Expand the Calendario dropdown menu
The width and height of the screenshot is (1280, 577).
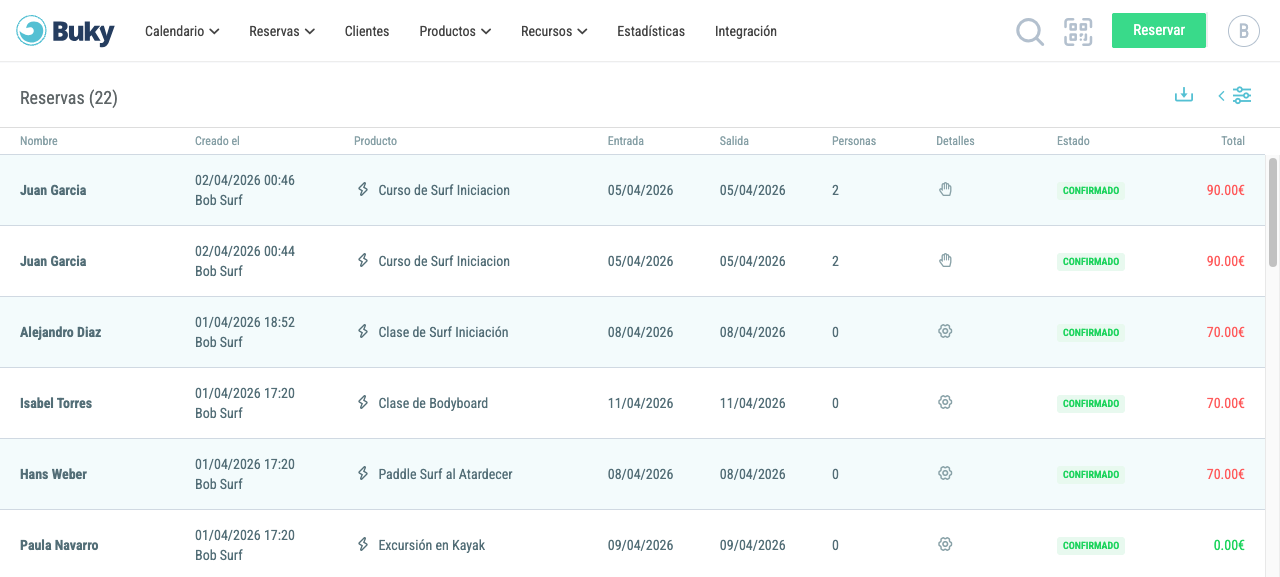click(182, 31)
